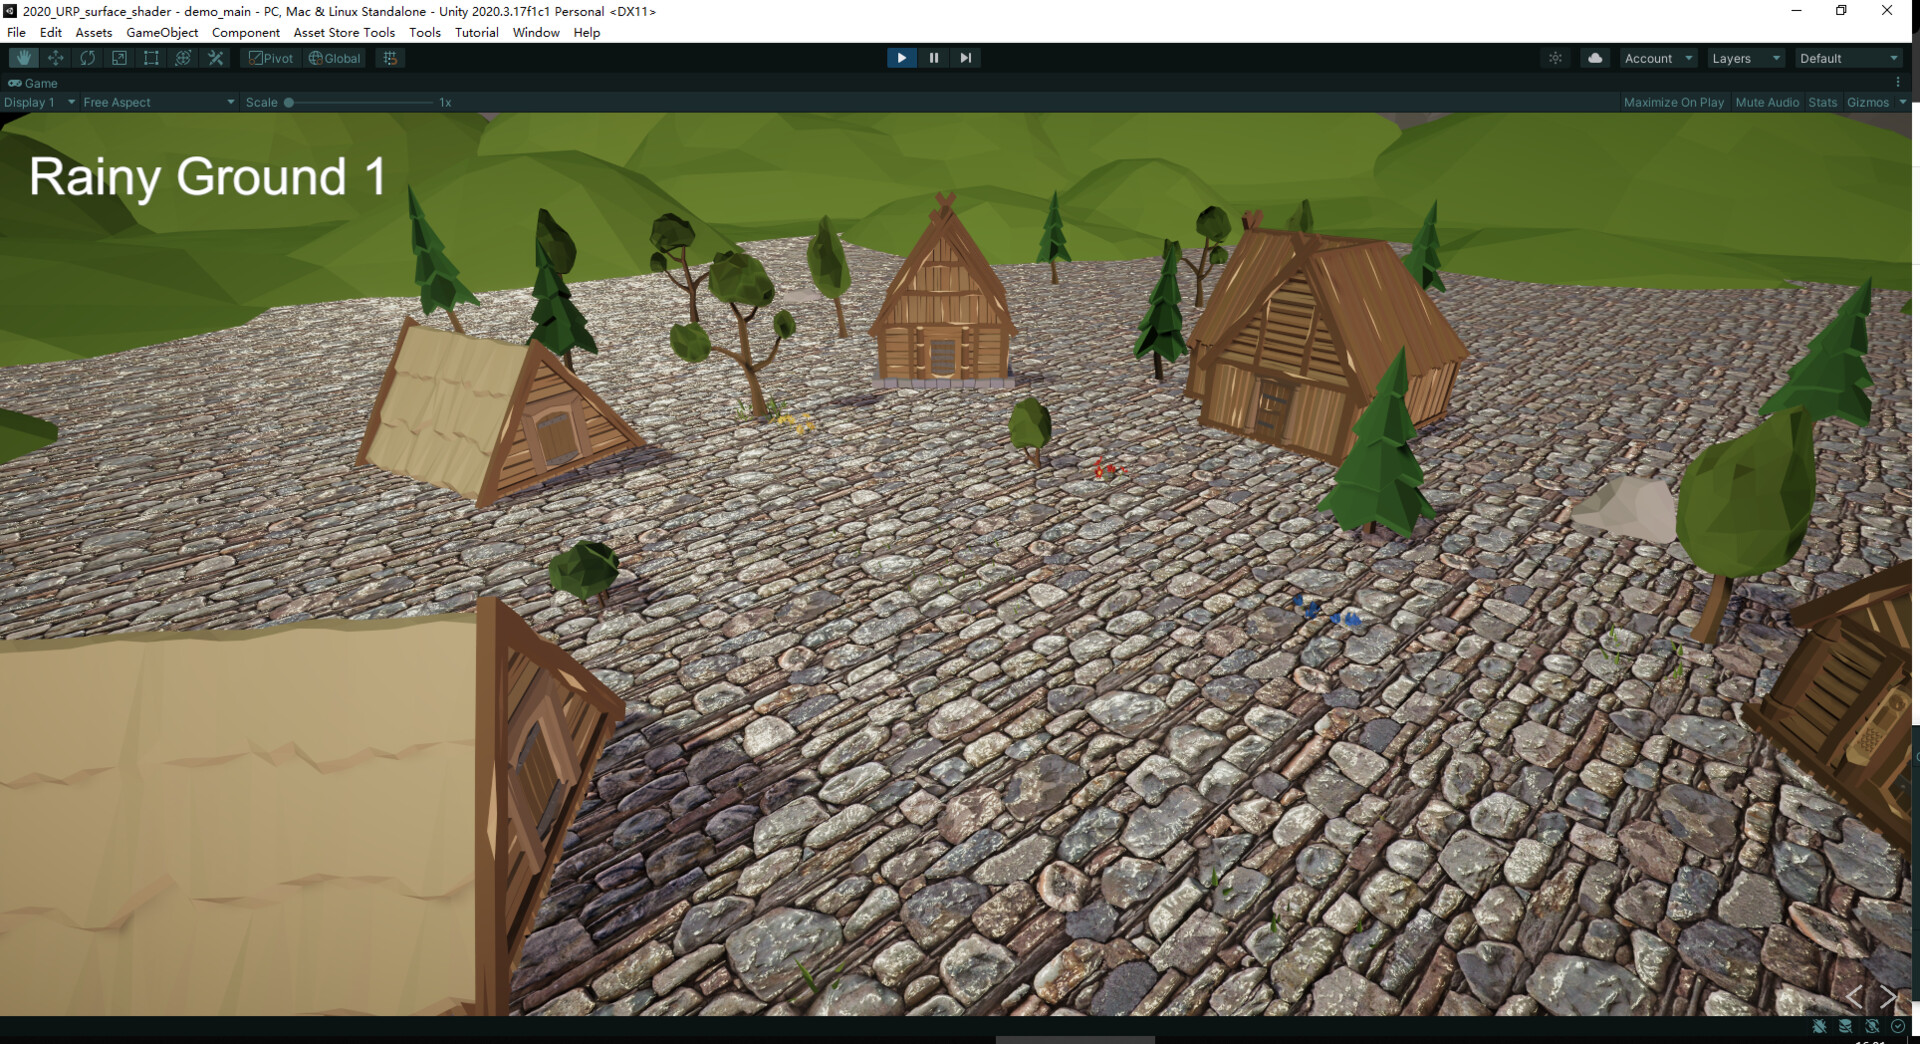
Task: Toggle Global handle orientation mode
Action: click(x=334, y=57)
